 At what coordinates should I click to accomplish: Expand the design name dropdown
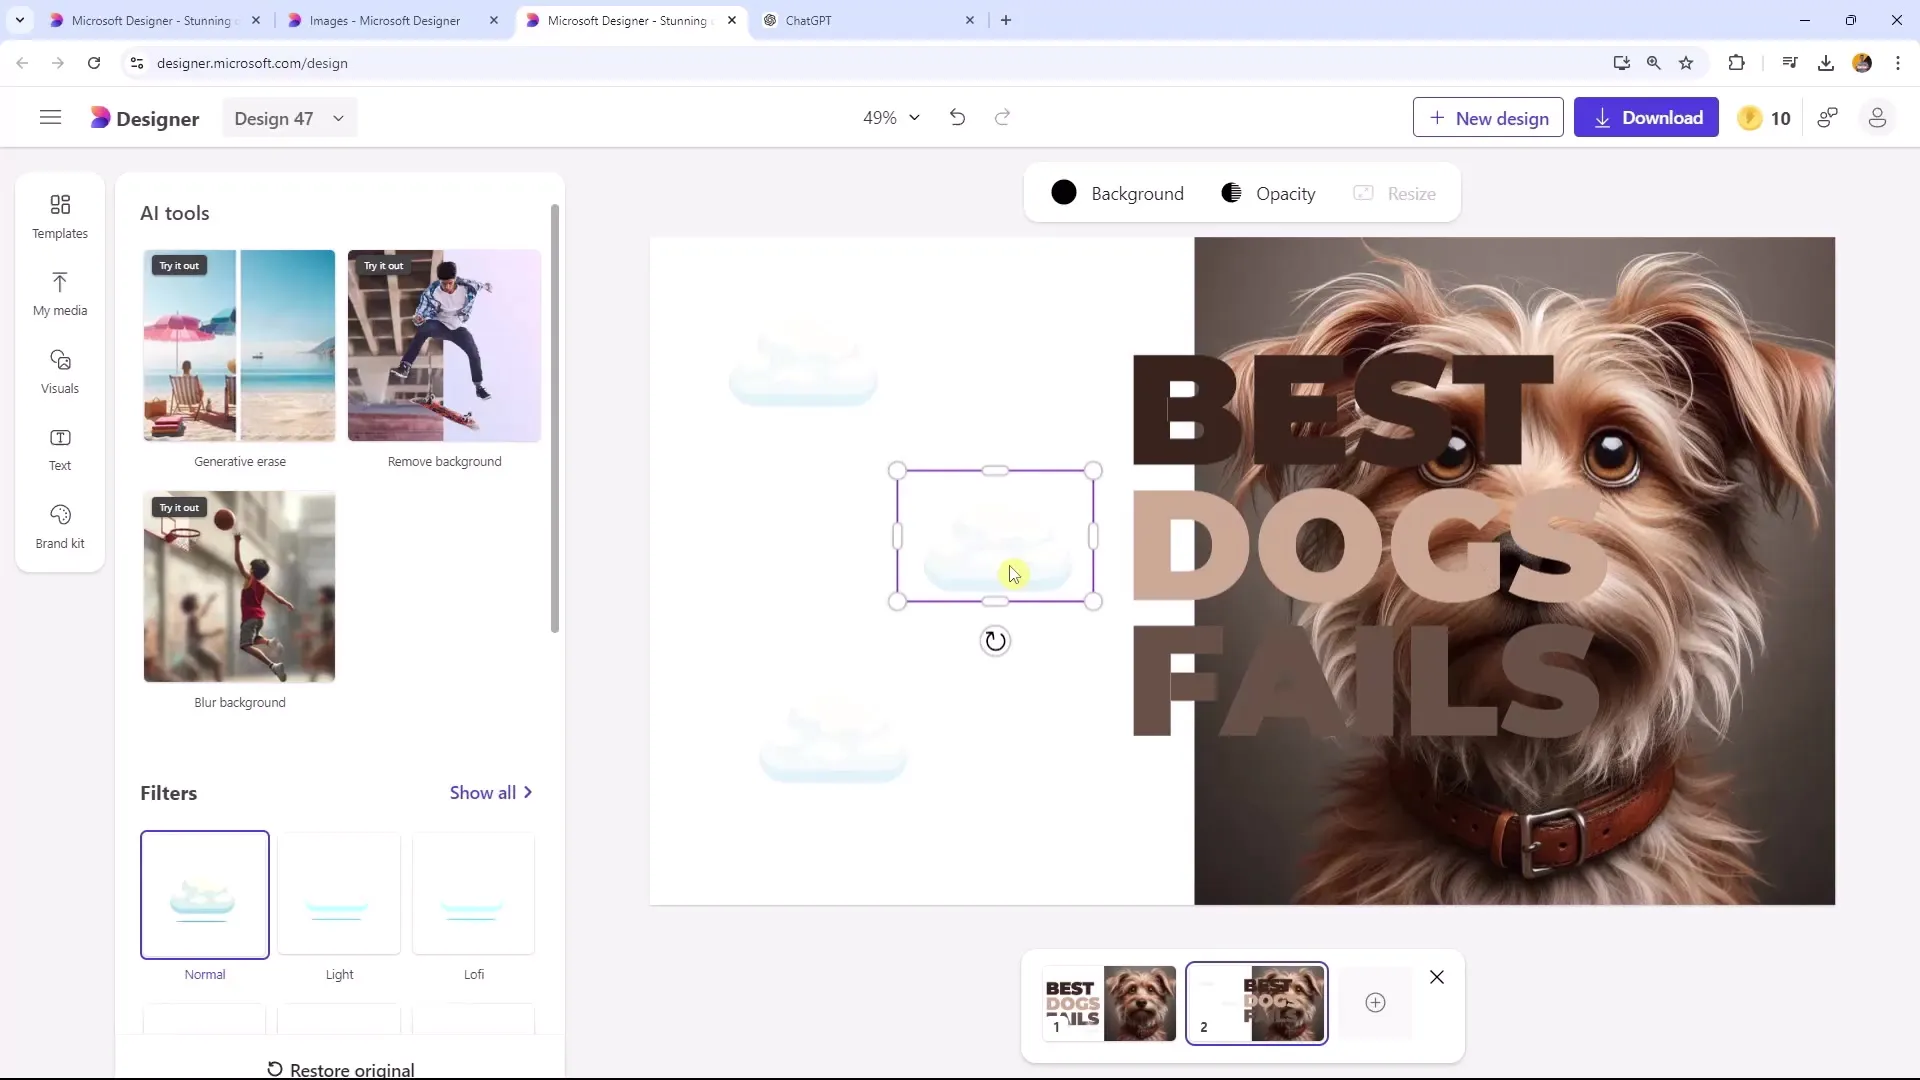[338, 119]
